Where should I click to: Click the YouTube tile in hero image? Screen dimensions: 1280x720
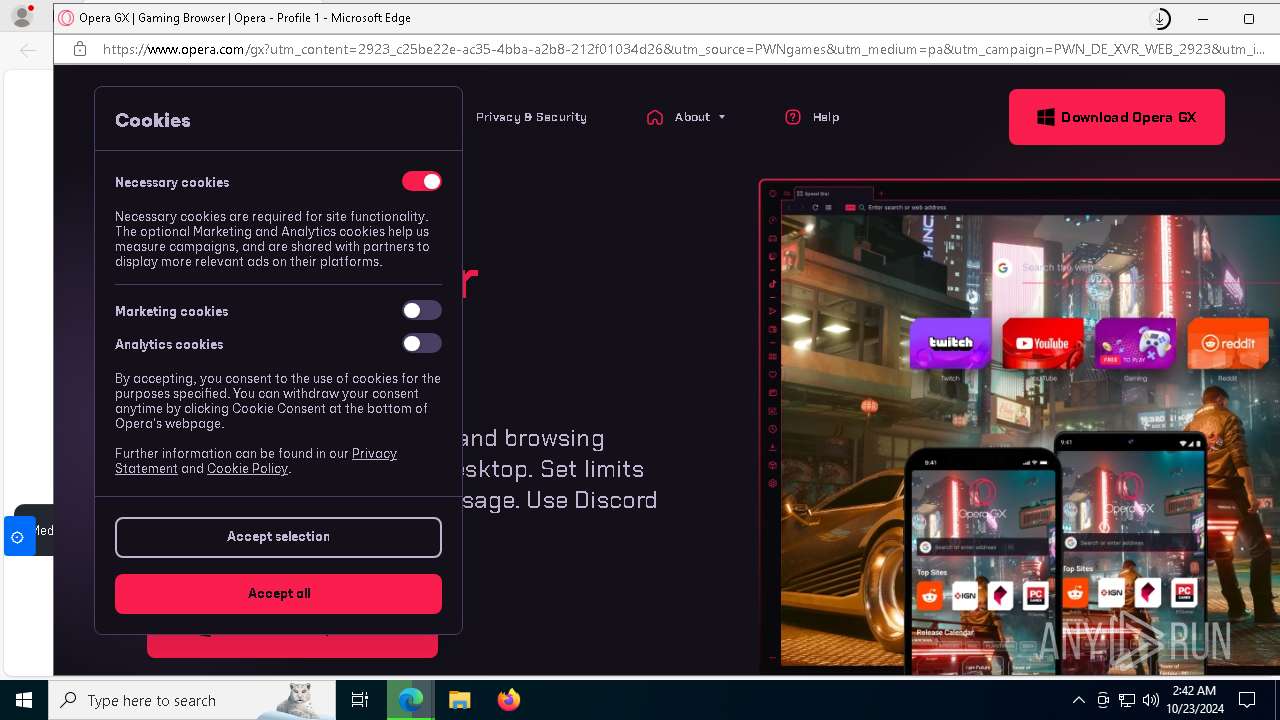point(1043,343)
